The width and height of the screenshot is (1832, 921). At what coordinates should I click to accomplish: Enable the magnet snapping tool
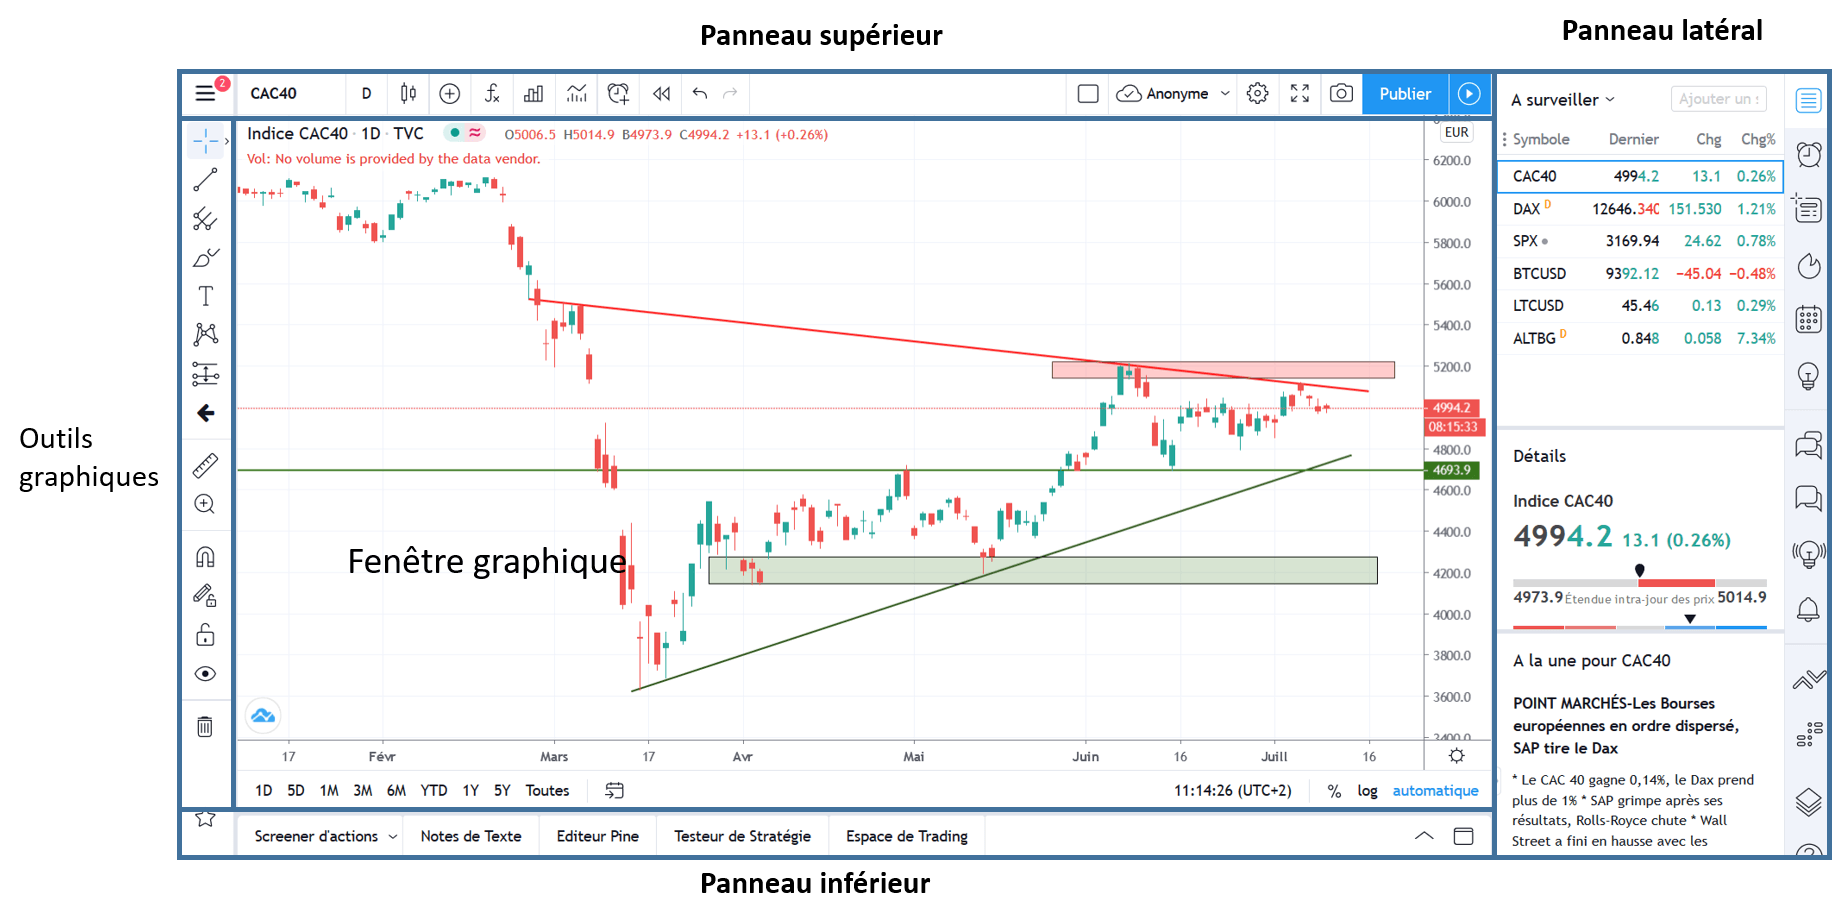[x=205, y=556]
